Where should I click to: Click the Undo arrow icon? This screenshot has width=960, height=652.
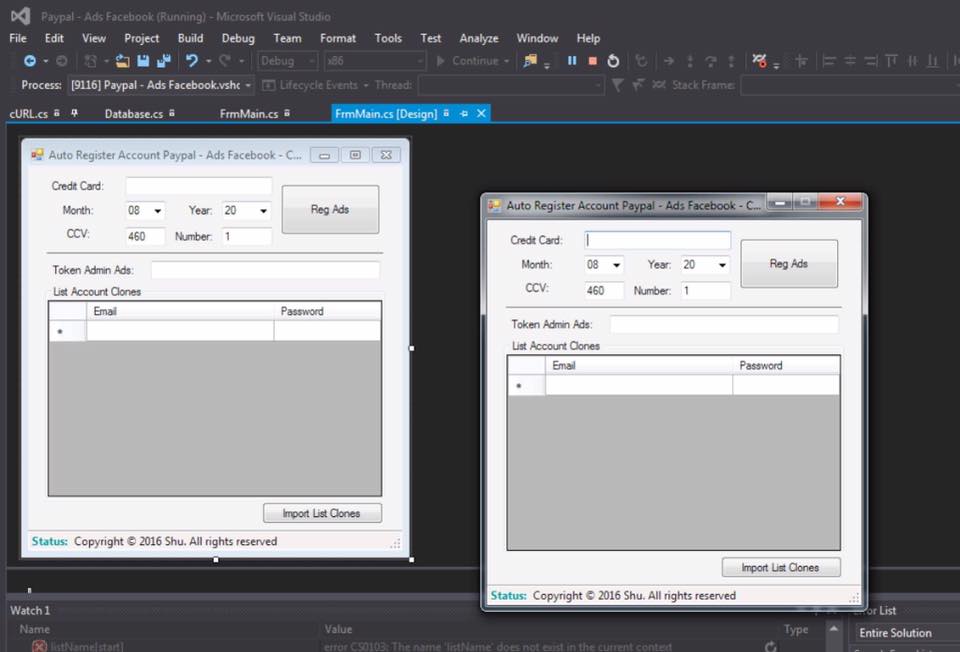pos(191,61)
